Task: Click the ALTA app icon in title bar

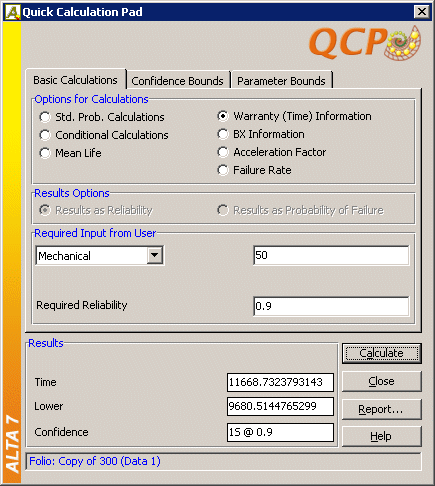Action: coord(13,12)
